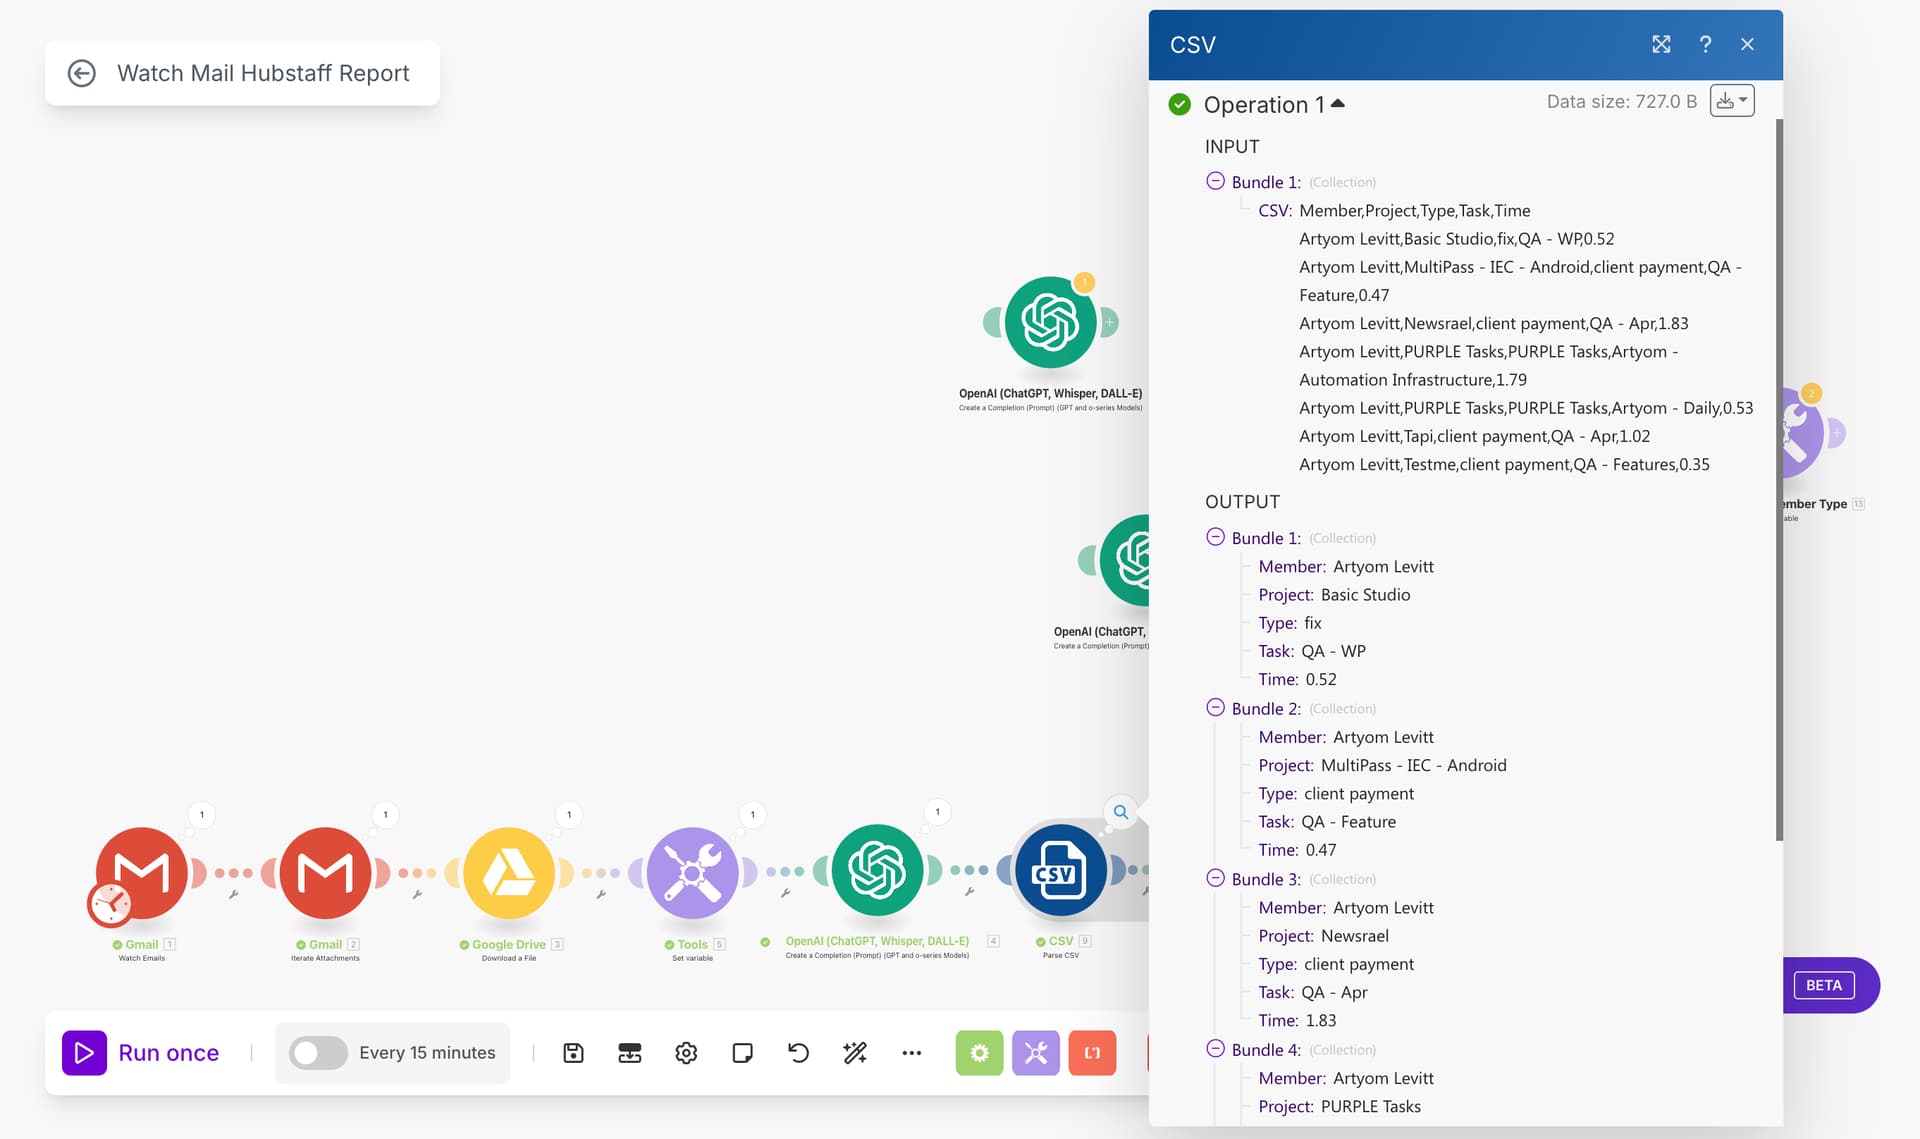Click the CSV header line Member,Project,Type,Task,Time
The height and width of the screenshot is (1139, 1920).
tap(1414, 210)
